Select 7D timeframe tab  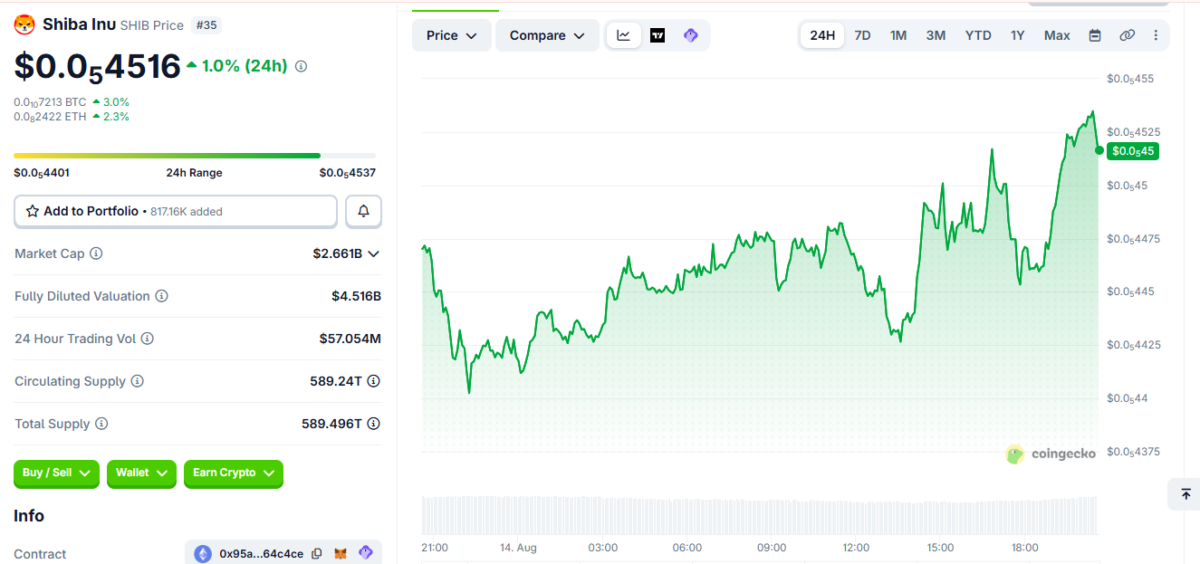tap(862, 35)
